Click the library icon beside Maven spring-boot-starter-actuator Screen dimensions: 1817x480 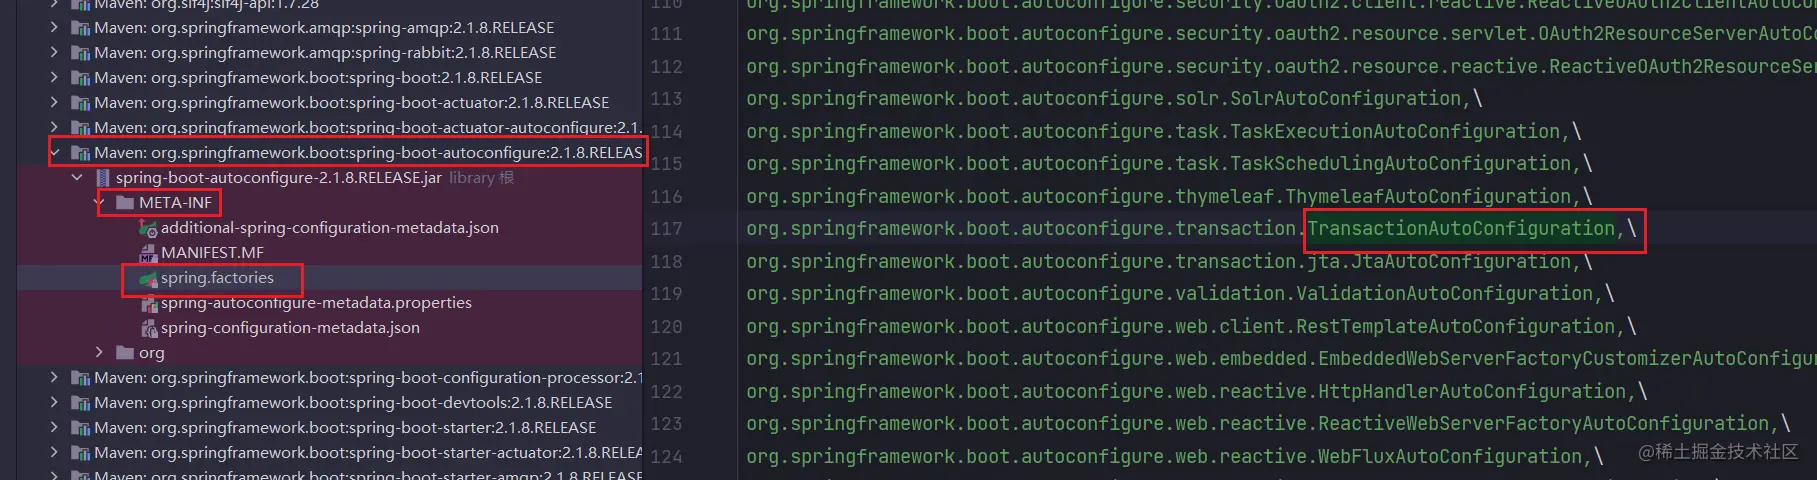tap(80, 453)
